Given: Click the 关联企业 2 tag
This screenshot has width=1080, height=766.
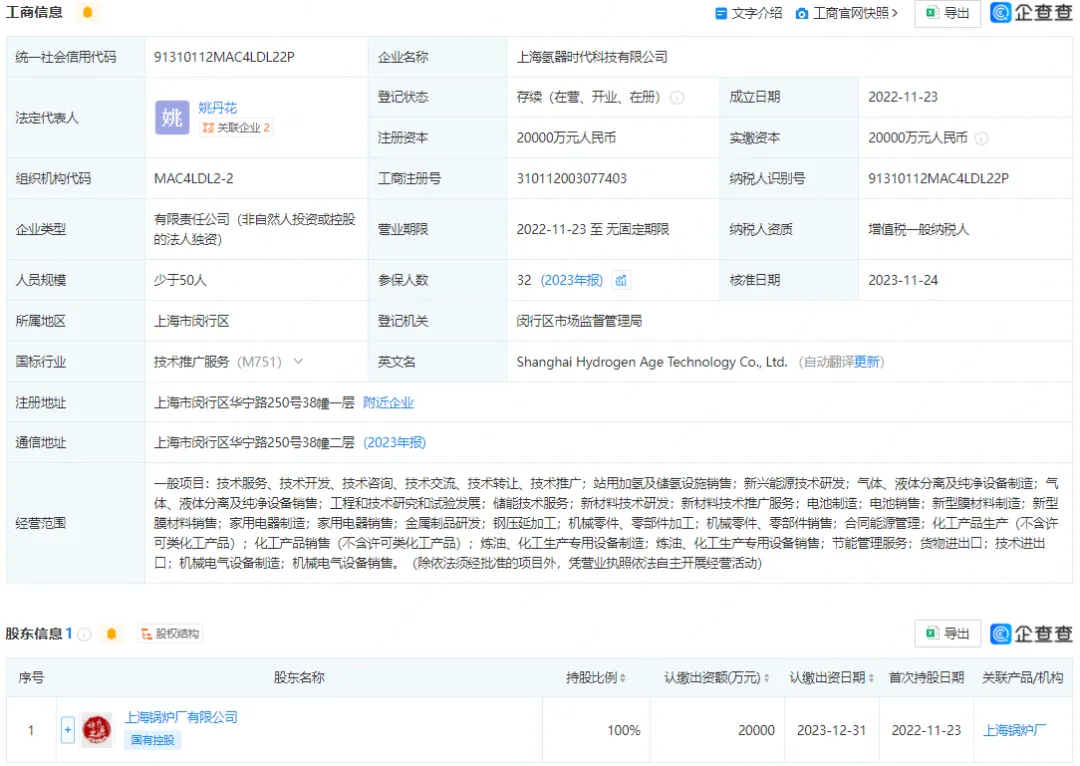Looking at the screenshot, I should (236, 127).
